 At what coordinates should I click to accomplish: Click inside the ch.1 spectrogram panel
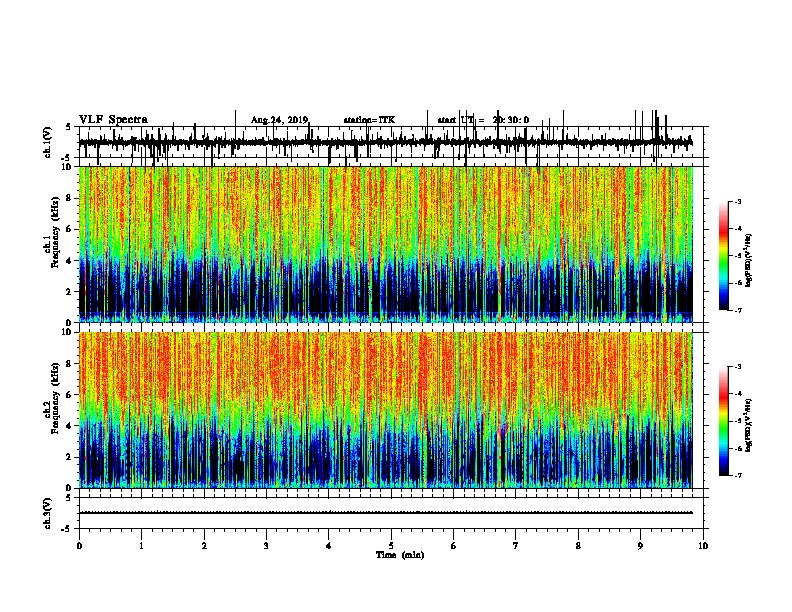tap(385, 244)
